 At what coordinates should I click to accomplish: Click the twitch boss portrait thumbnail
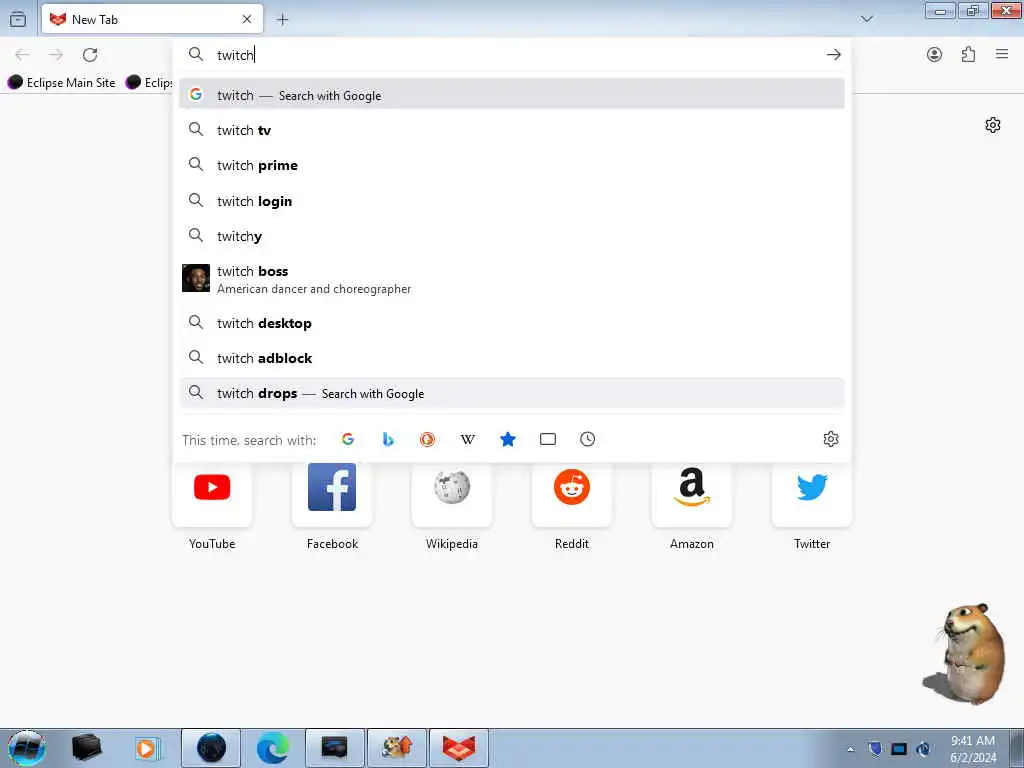point(196,278)
